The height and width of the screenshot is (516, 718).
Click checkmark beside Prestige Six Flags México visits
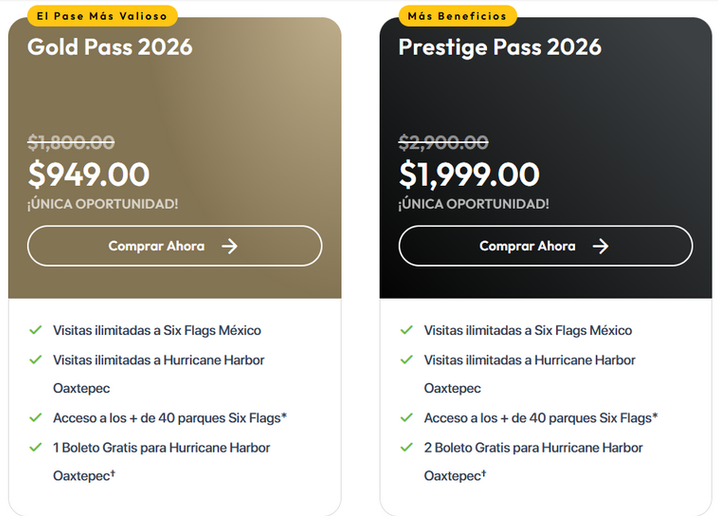click(x=406, y=330)
